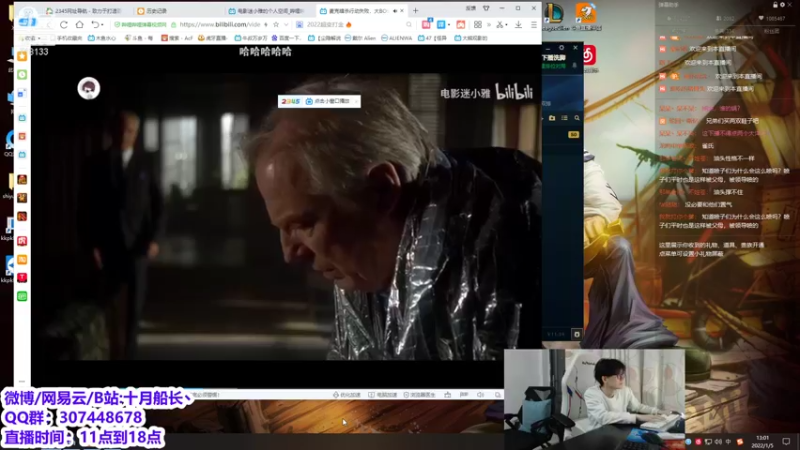Screen dimensions: 800x450
Task: Click the share icon in browser status bar
Action: [447, 395]
